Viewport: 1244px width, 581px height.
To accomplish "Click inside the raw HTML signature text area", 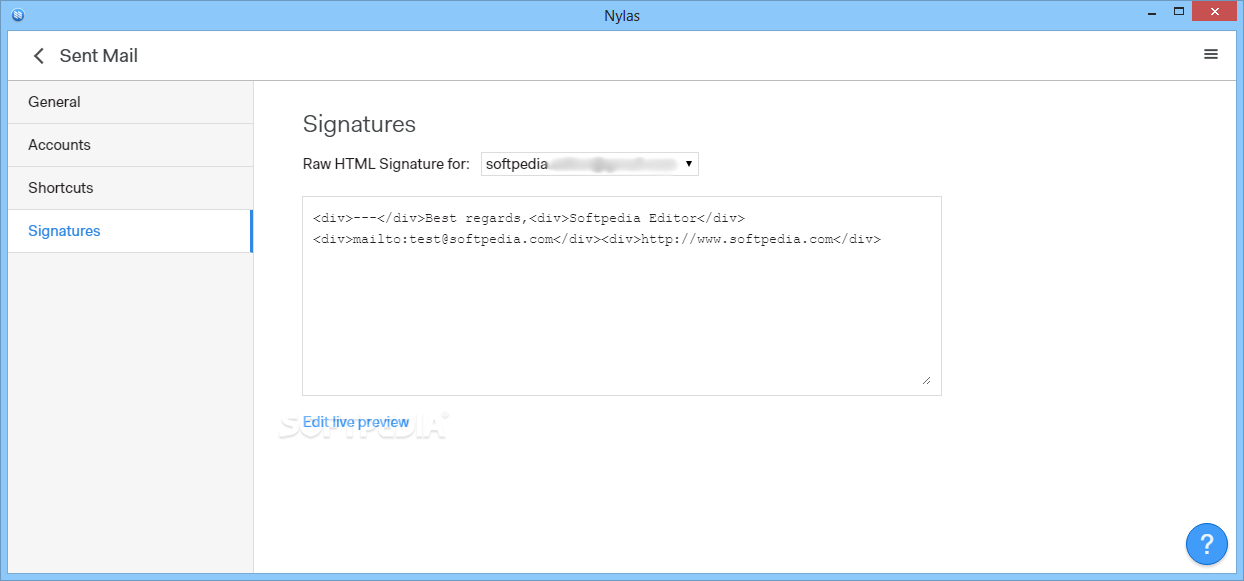I will point(622,296).
